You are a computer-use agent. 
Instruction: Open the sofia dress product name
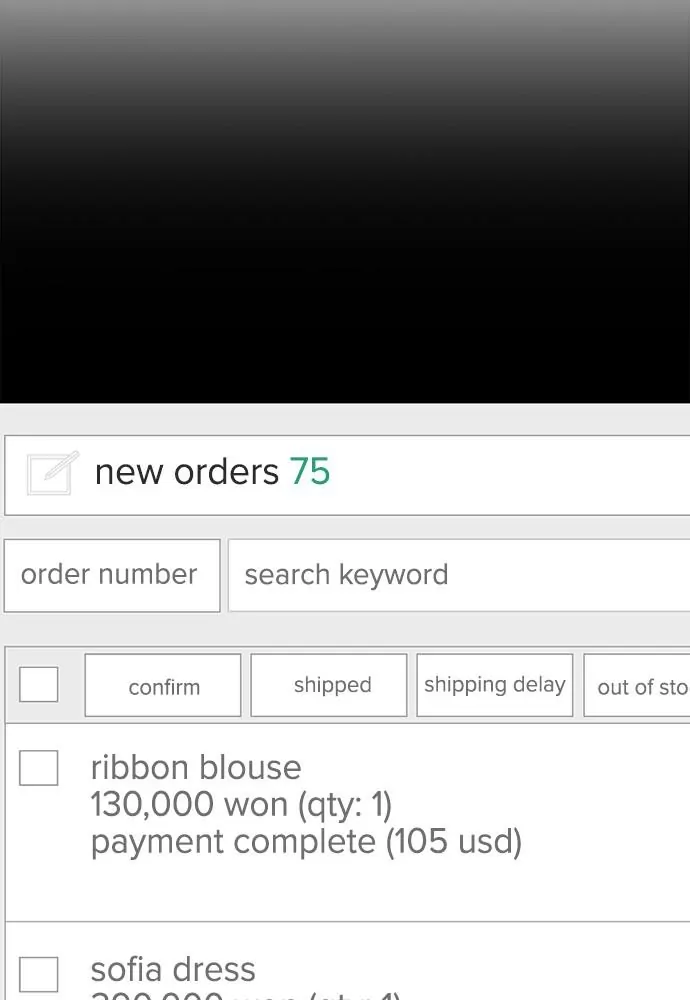[x=173, y=969]
